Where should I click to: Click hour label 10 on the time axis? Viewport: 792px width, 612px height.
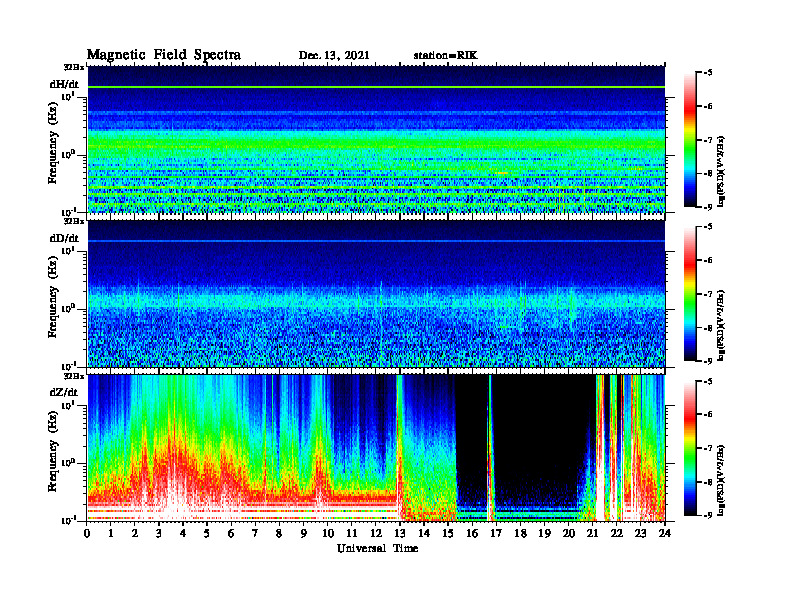point(328,534)
